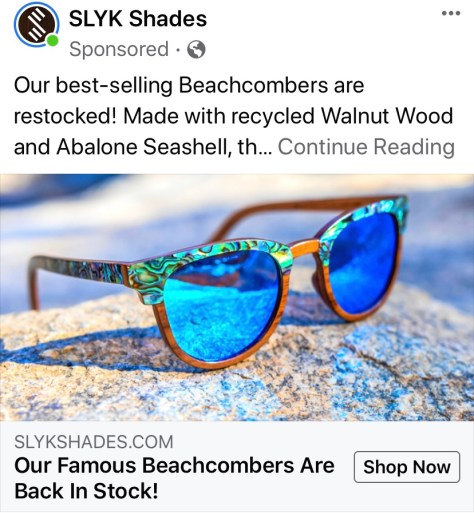Image resolution: width=474 pixels, height=515 pixels.
Task: Click the Back In Stock! headline line
Action: [x=86, y=491]
